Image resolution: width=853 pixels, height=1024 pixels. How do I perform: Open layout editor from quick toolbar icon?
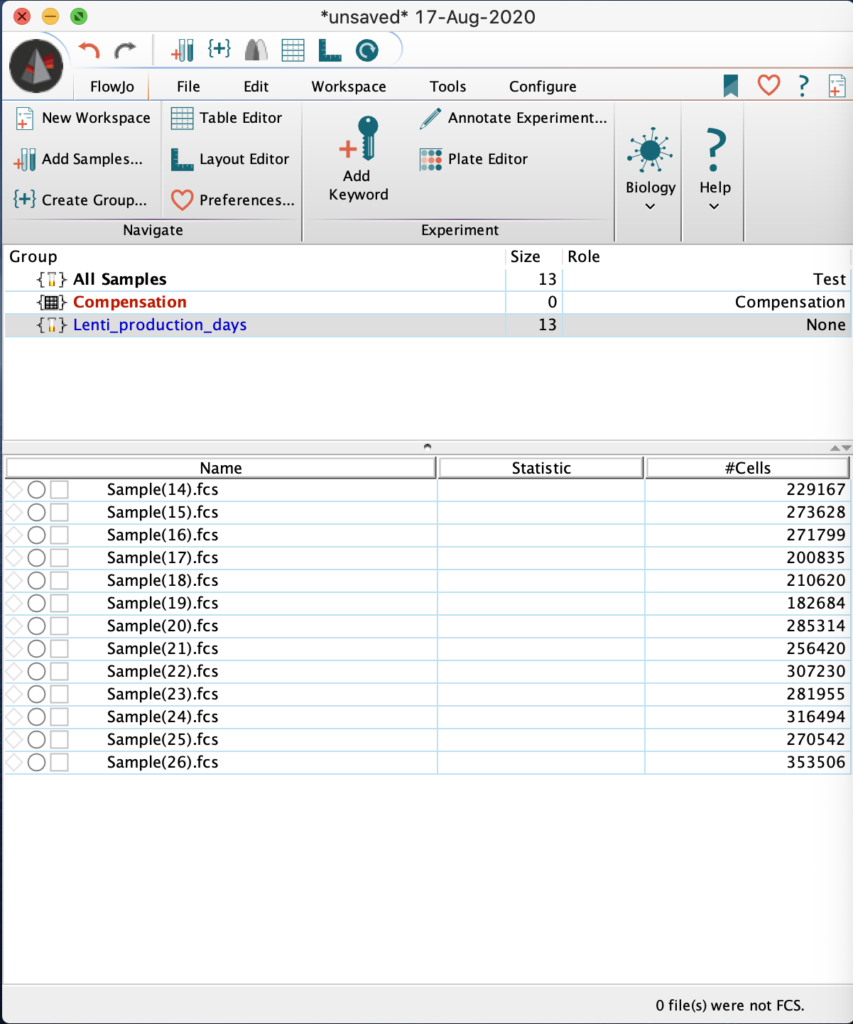tap(330, 50)
